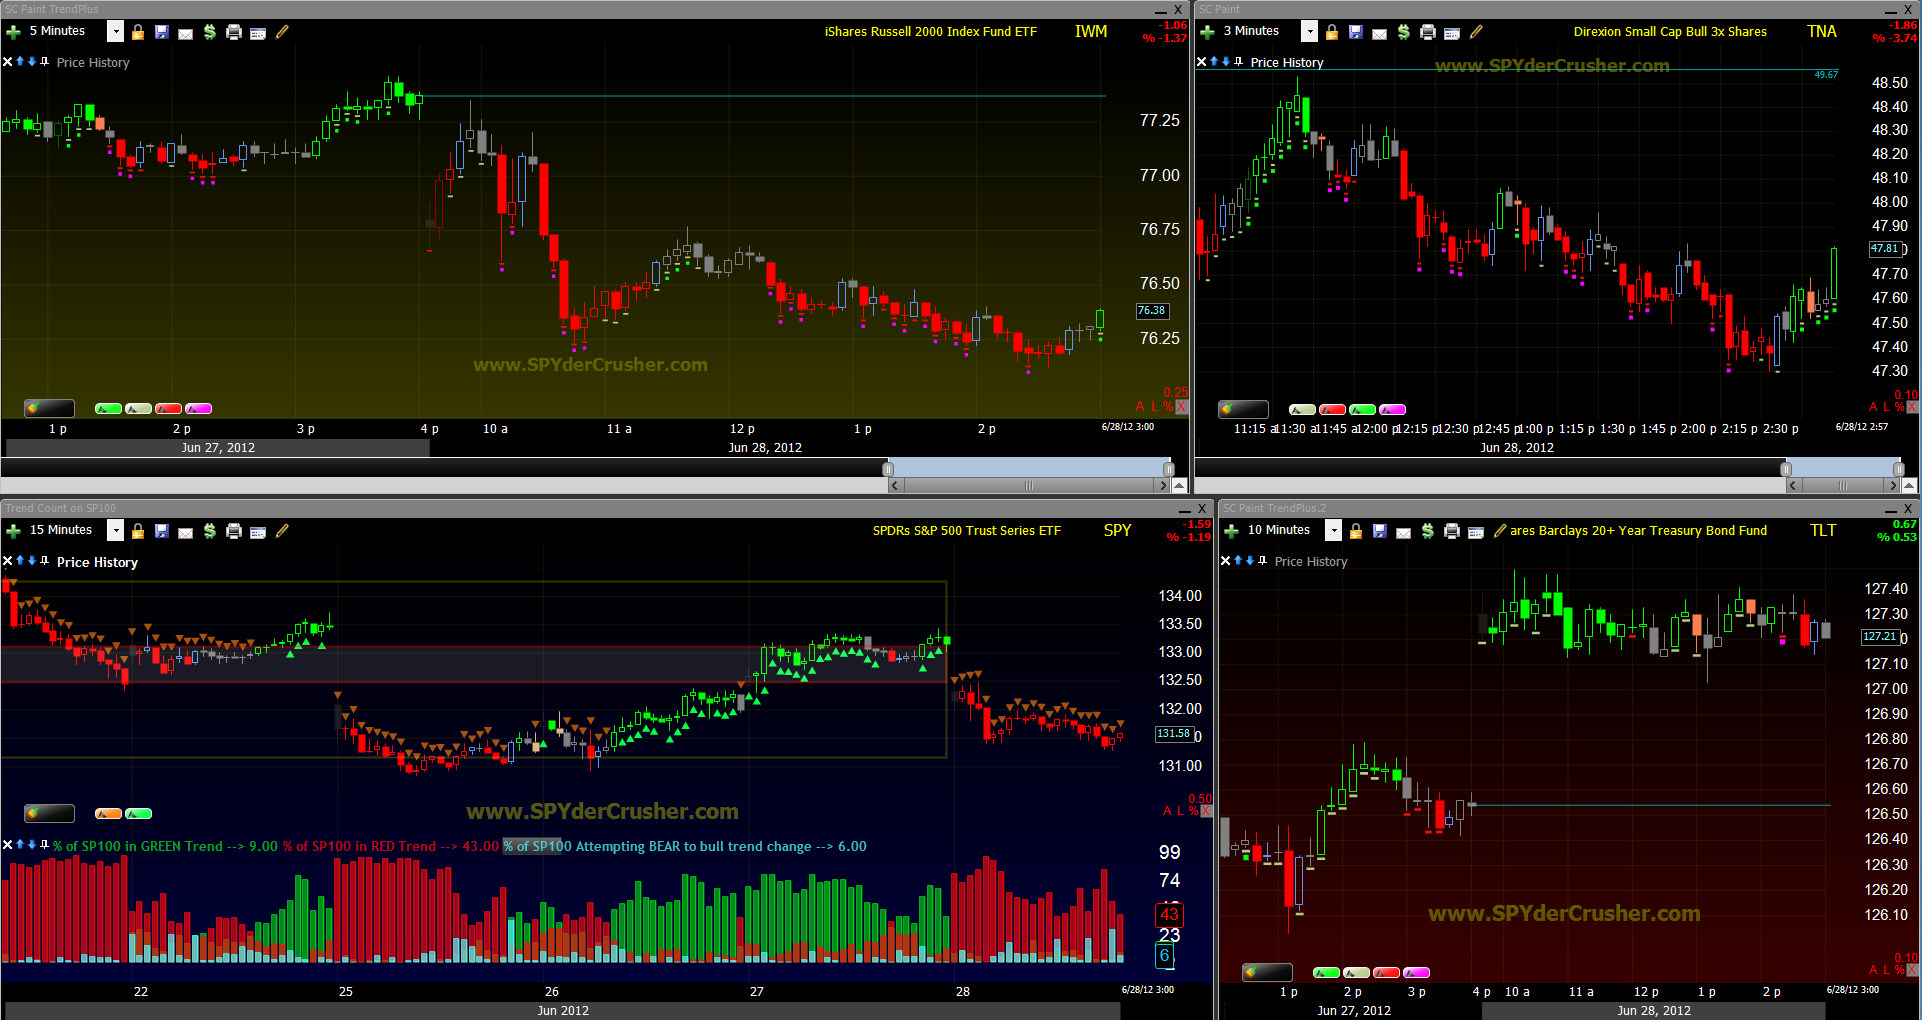Click the pencil drawing icon in IWM chart
The height and width of the screenshot is (1020, 1922).
(283, 32)
